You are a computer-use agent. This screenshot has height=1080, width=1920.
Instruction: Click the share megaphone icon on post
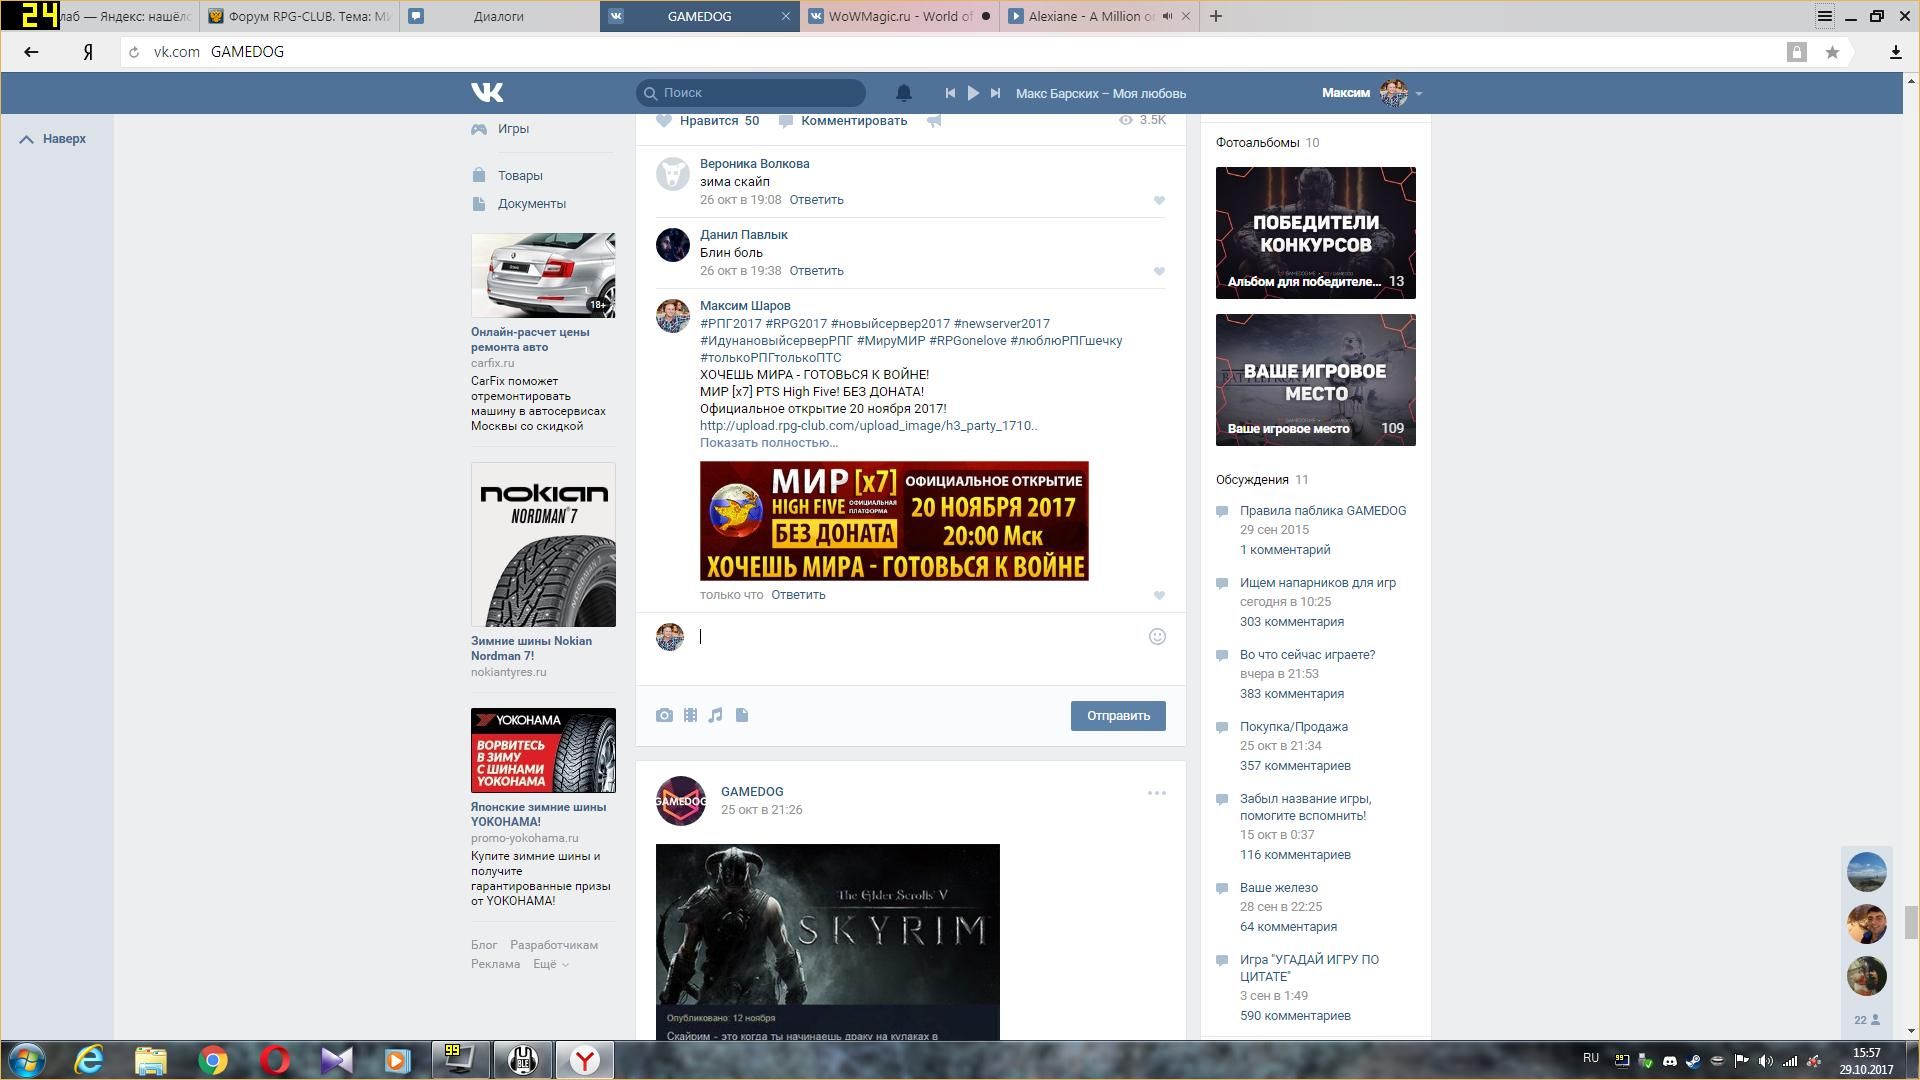click(x=934, y=121)
